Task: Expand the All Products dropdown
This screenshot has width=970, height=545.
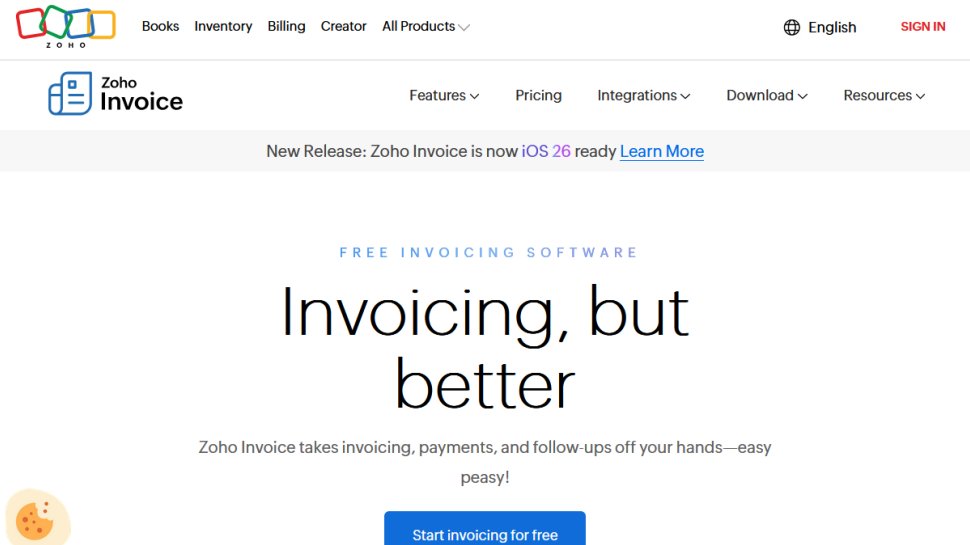Action: coord(426,27)
